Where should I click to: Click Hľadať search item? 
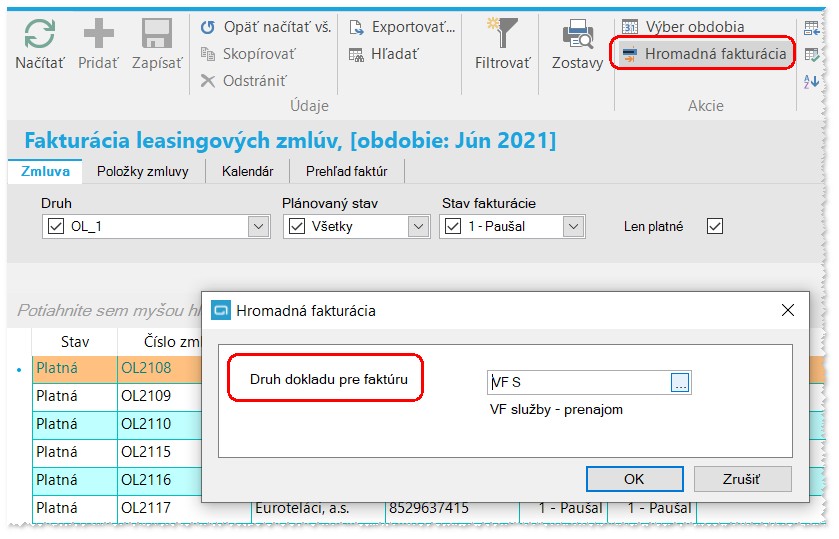pyautogui.click(x=384, y=54)
